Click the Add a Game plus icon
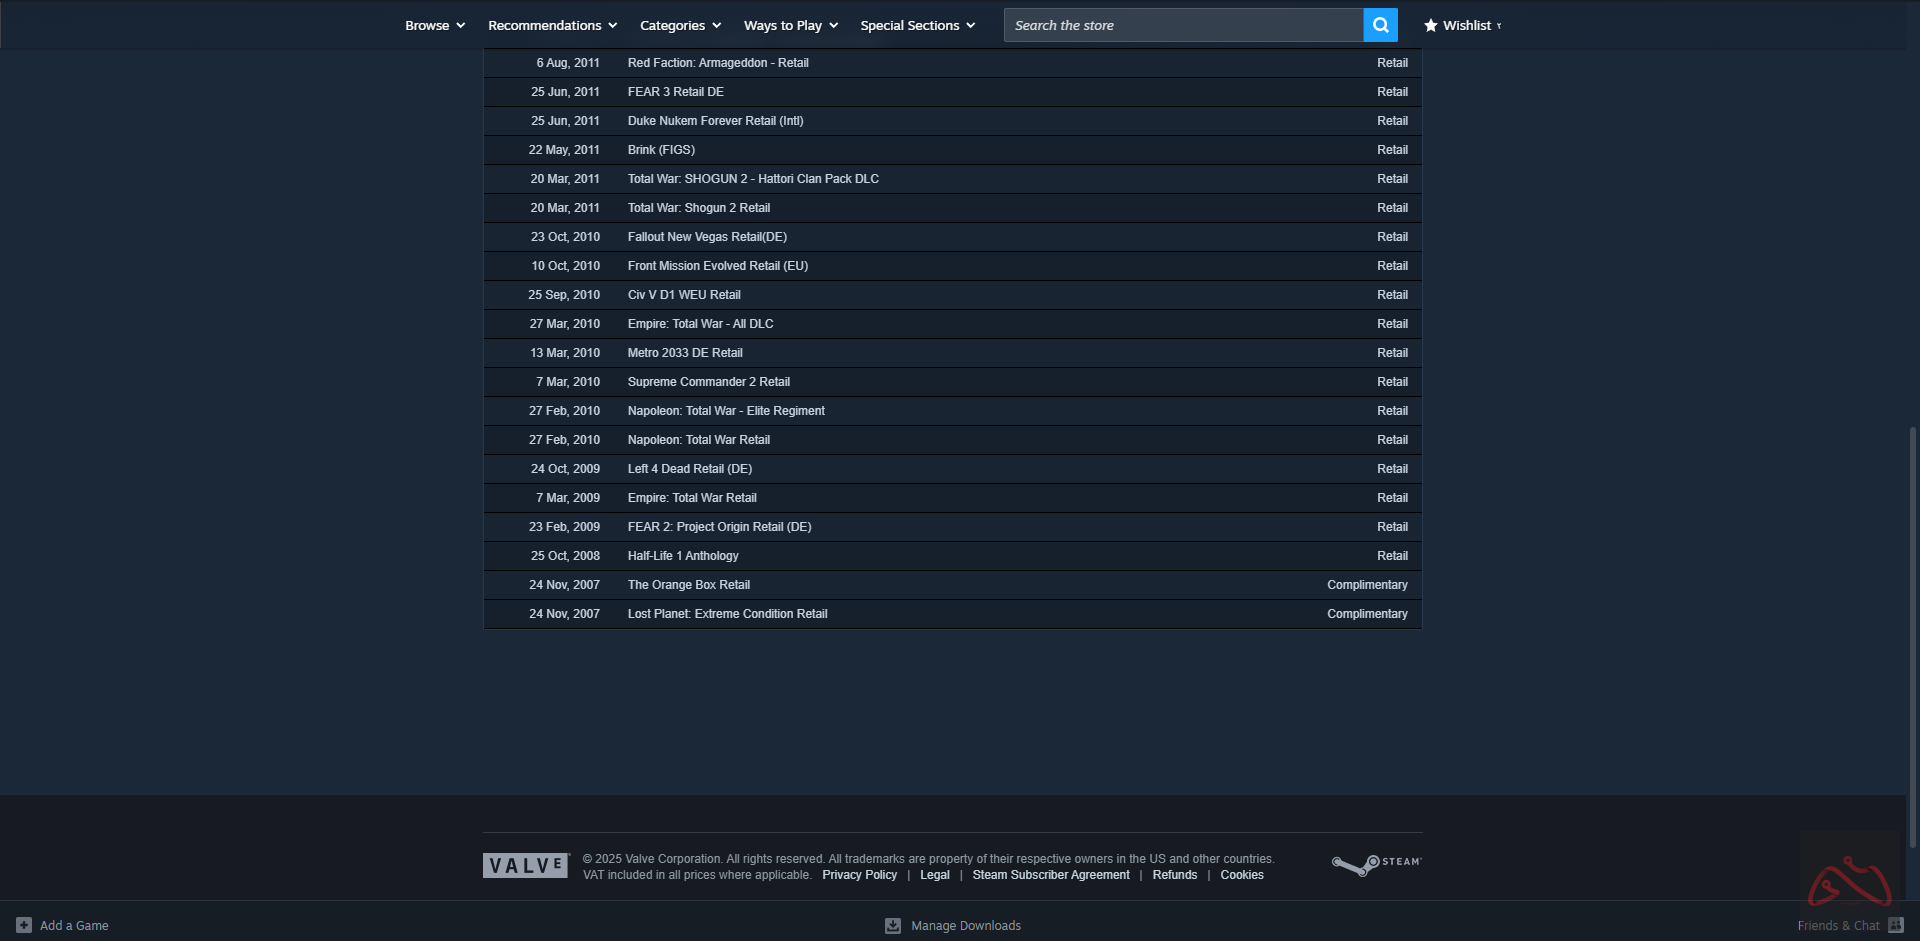The image size is (1920, 941). coord(24,925)
